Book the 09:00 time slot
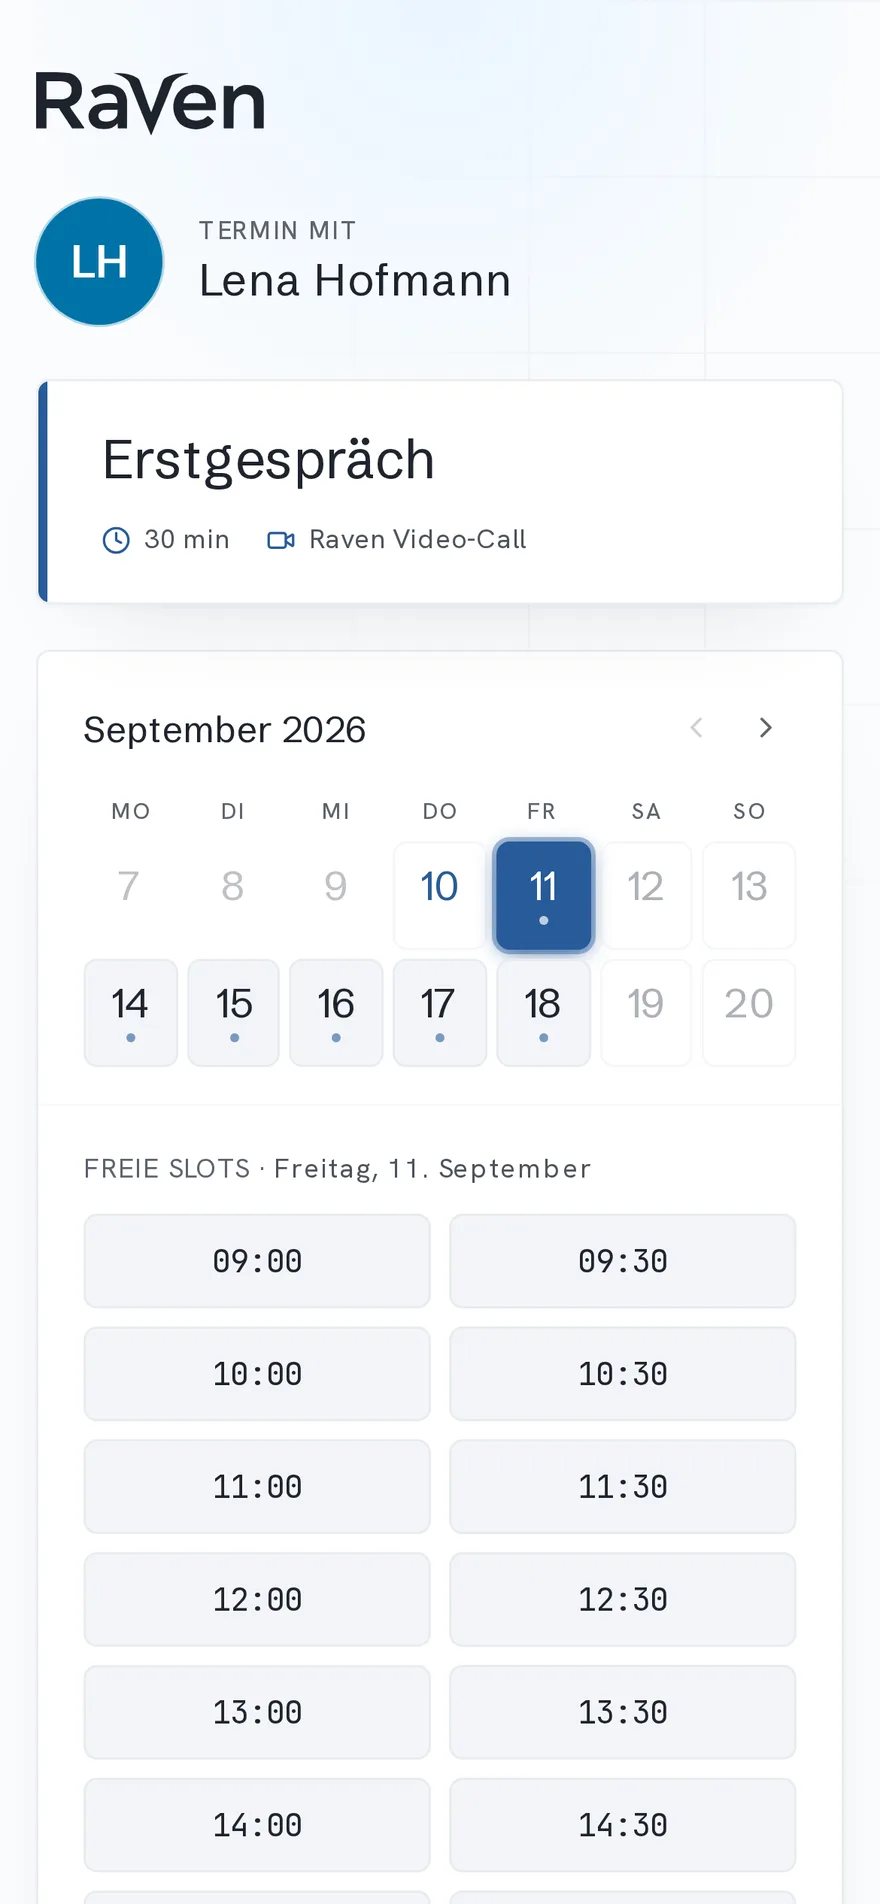Image resolution: width=880 pixels, height=1904 pixels. pos(257,1261)
